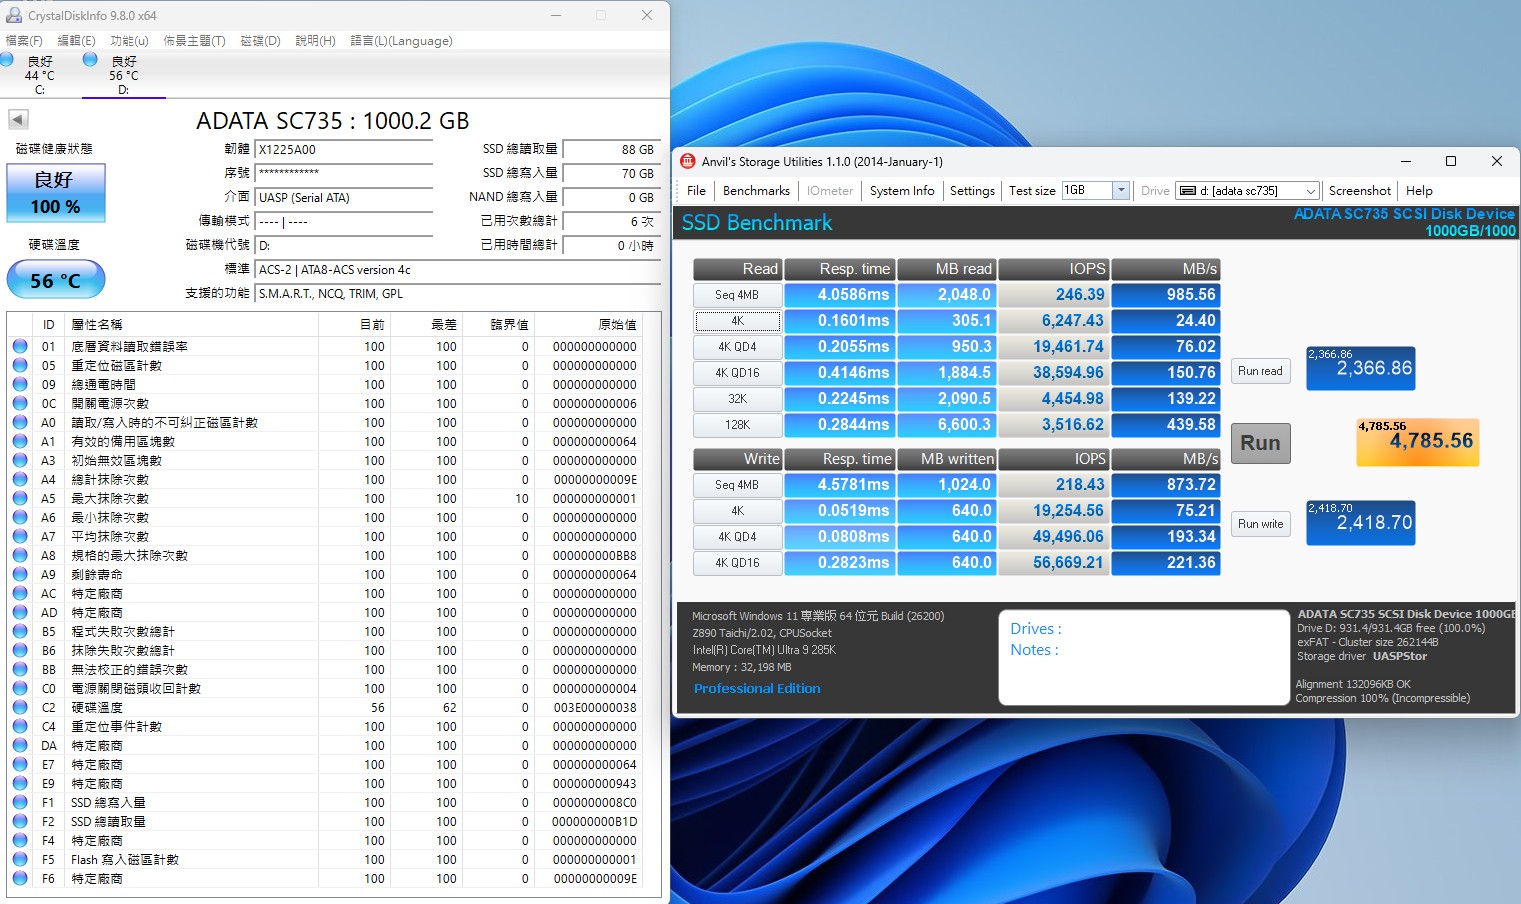The image size is (1521, 904).
Task: Open the Test size 1GB dropdown
Action: [x=1121, y=190]
